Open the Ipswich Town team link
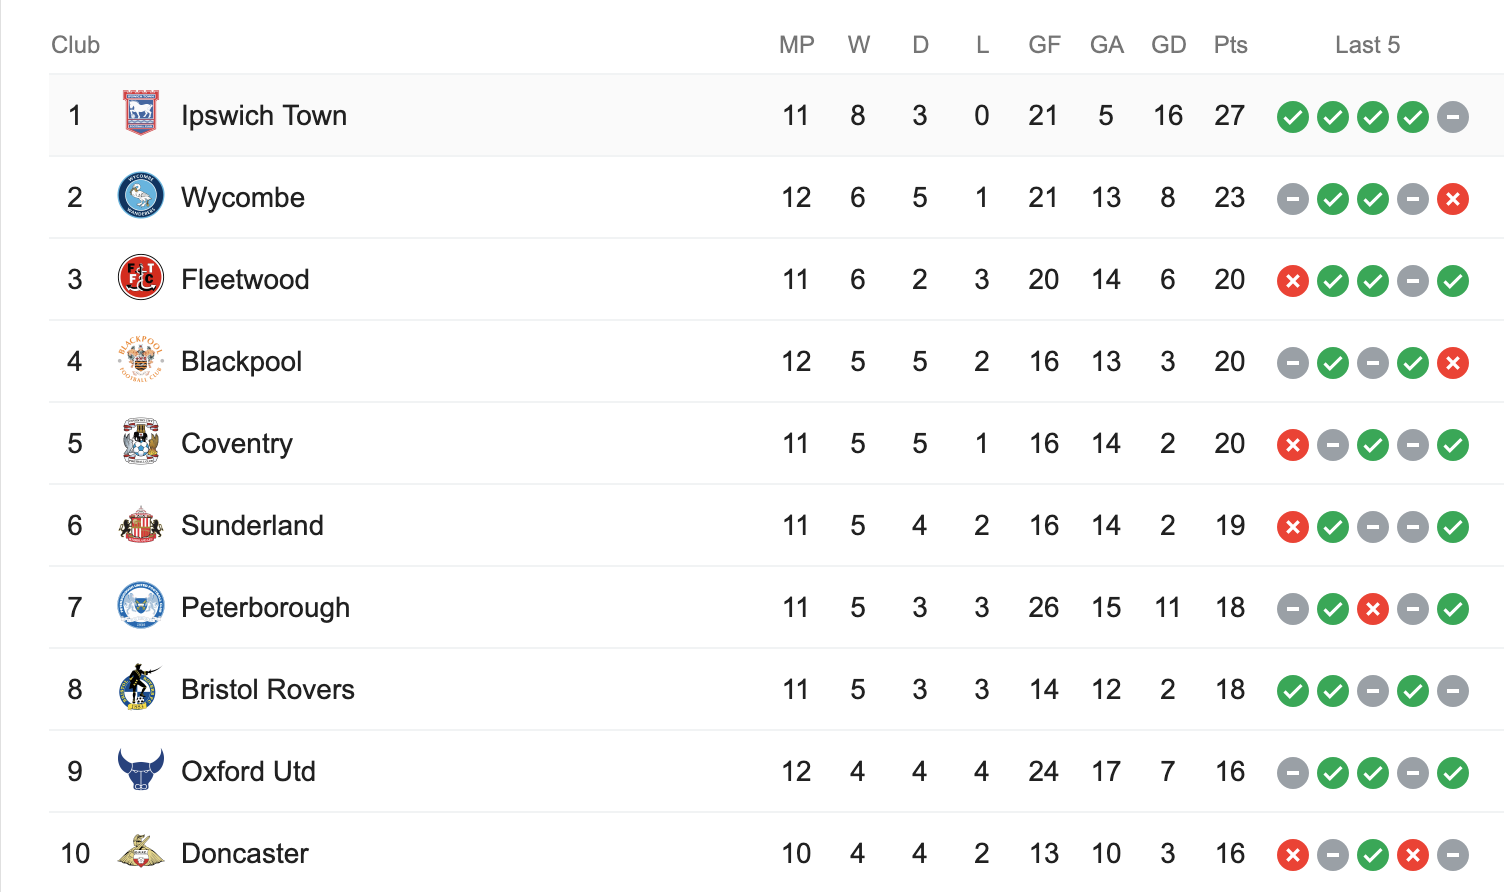This screenshot has height=892, width=1504. point(264,116)
